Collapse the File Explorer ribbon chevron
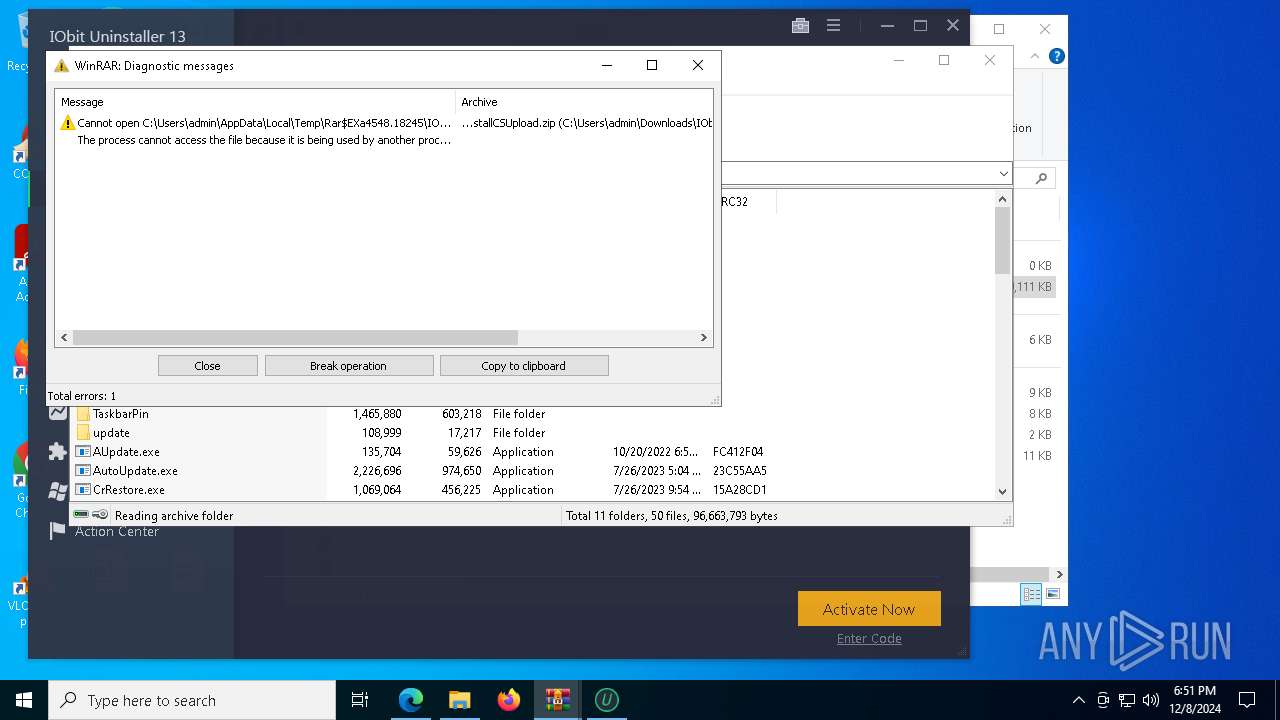This screenshot has width=1280, height=720. pyautogui.click(x=1034, y=57)
